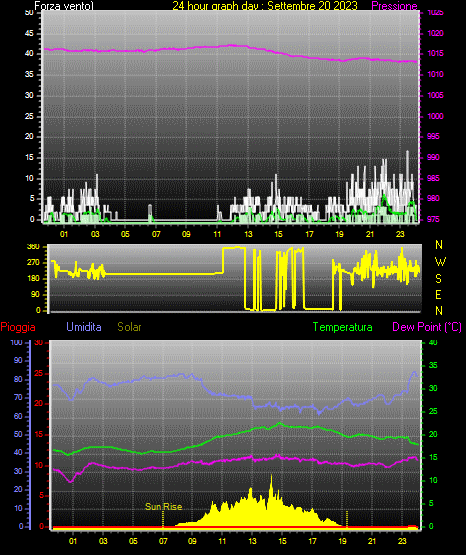Click the red 25 rain axis value
This screenshot has width=466, height=555.
click(x=39, y=373)
